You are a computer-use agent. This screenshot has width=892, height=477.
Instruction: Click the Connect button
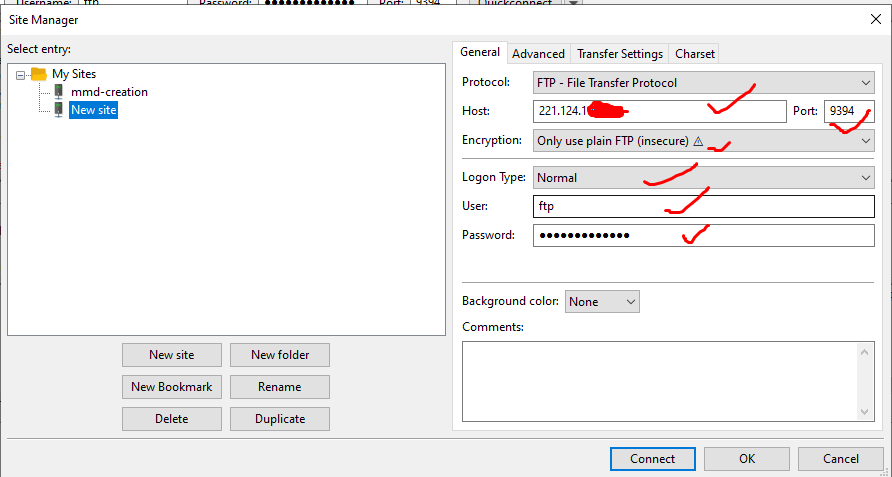click(653, 459)
